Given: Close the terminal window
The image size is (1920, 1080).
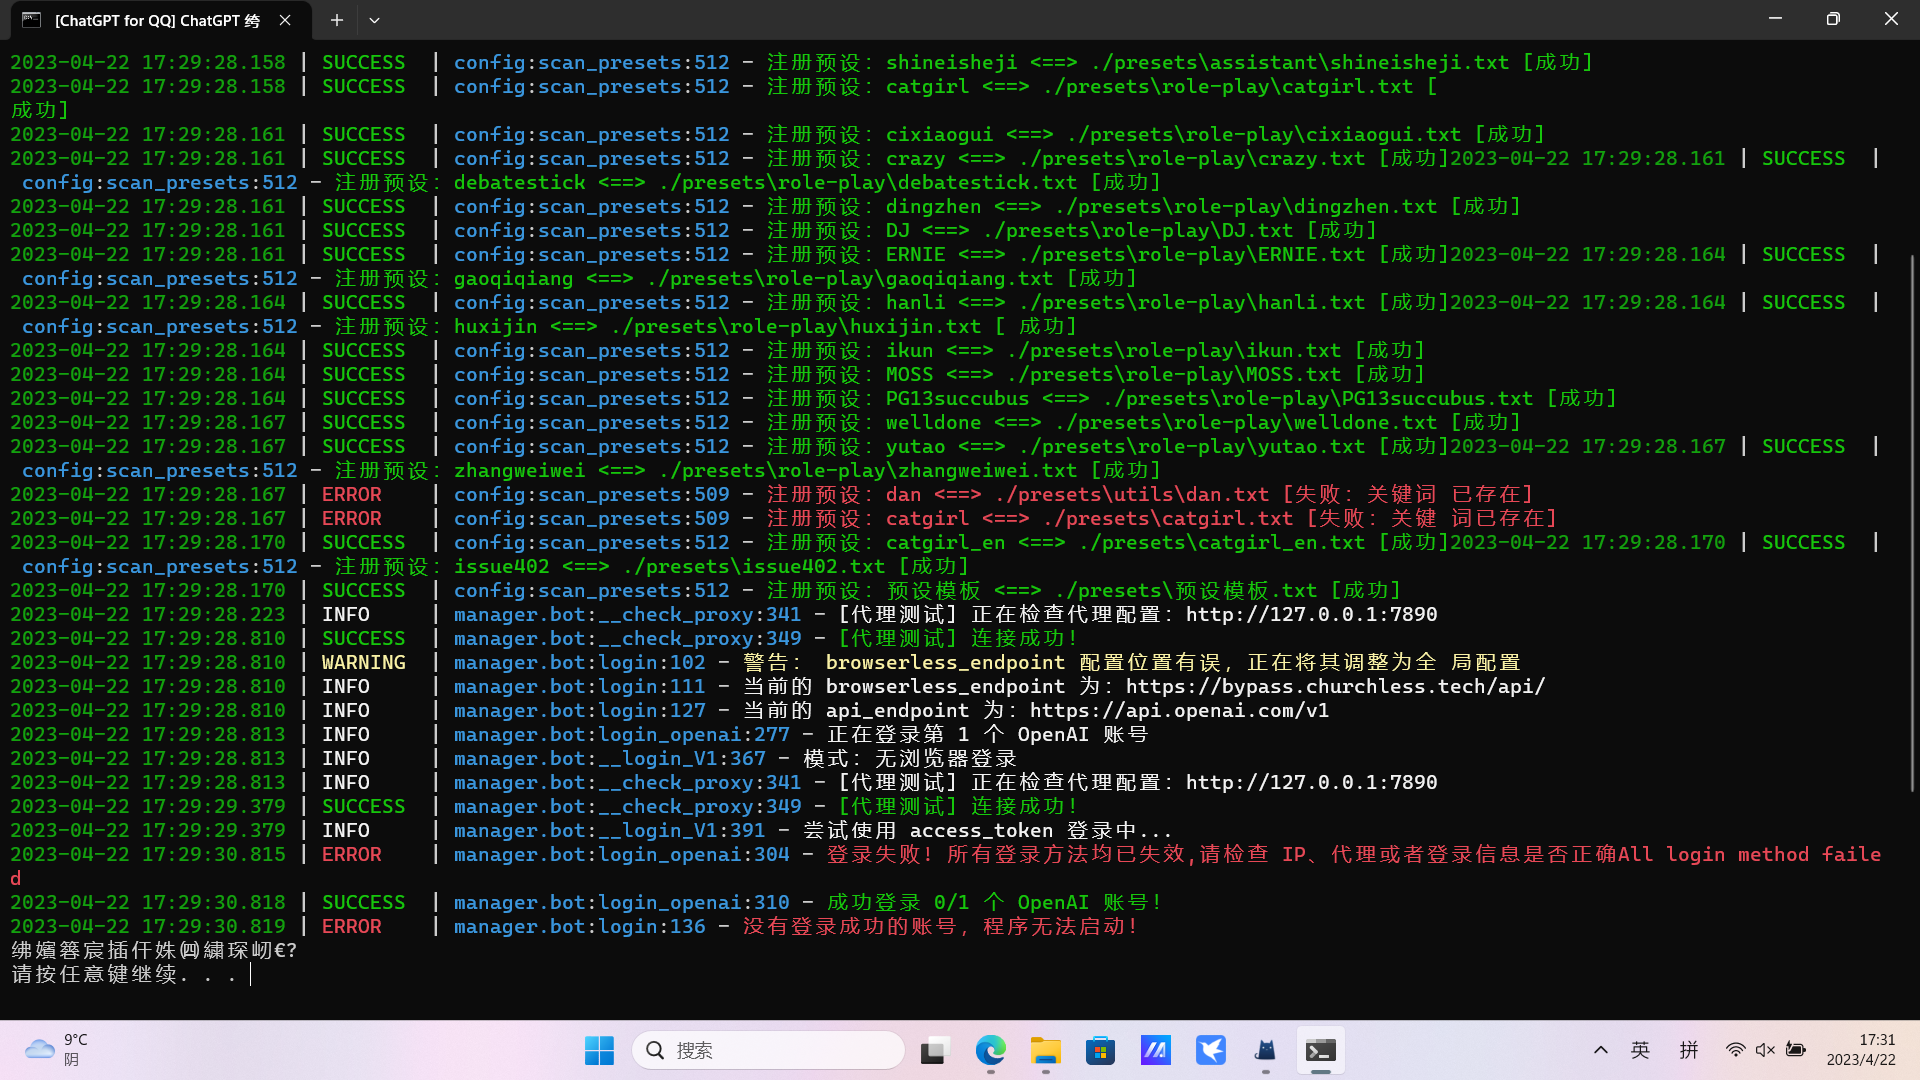Looking at the screenshot, I should point(1891,19).
